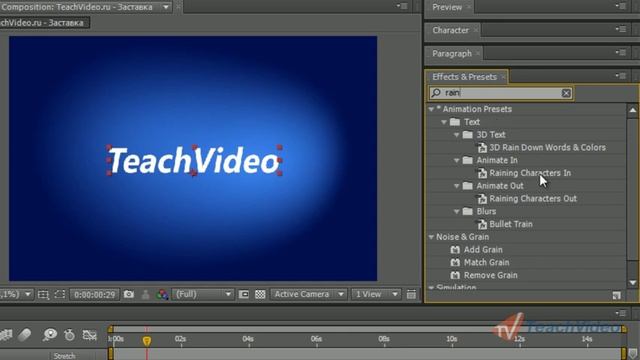Open the resolution (Full) dropdown
640x360 pixels.
[x=203, y=294]
